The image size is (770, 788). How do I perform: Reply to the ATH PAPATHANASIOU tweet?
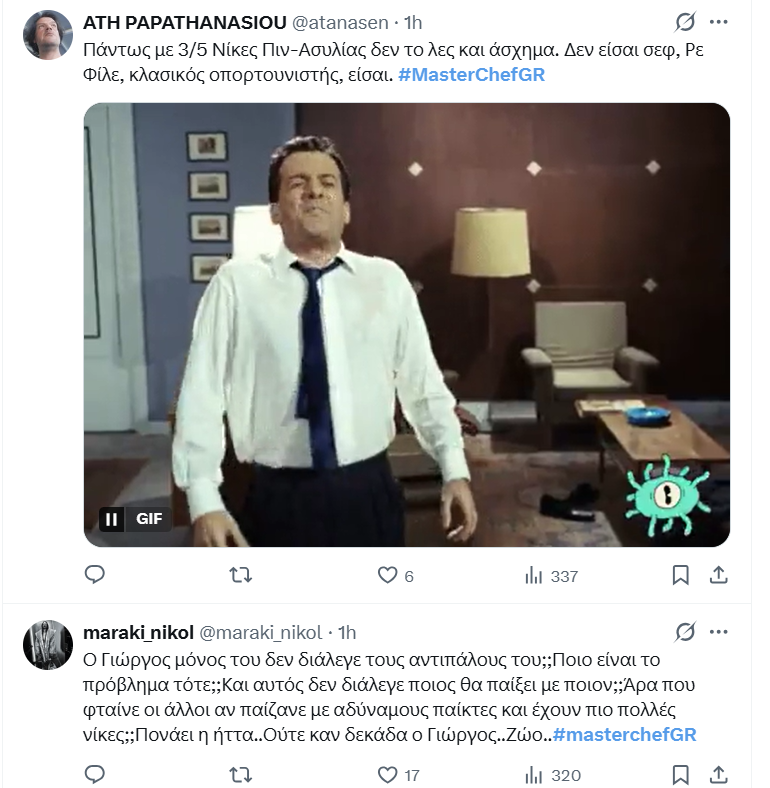[x=95, y=575]
